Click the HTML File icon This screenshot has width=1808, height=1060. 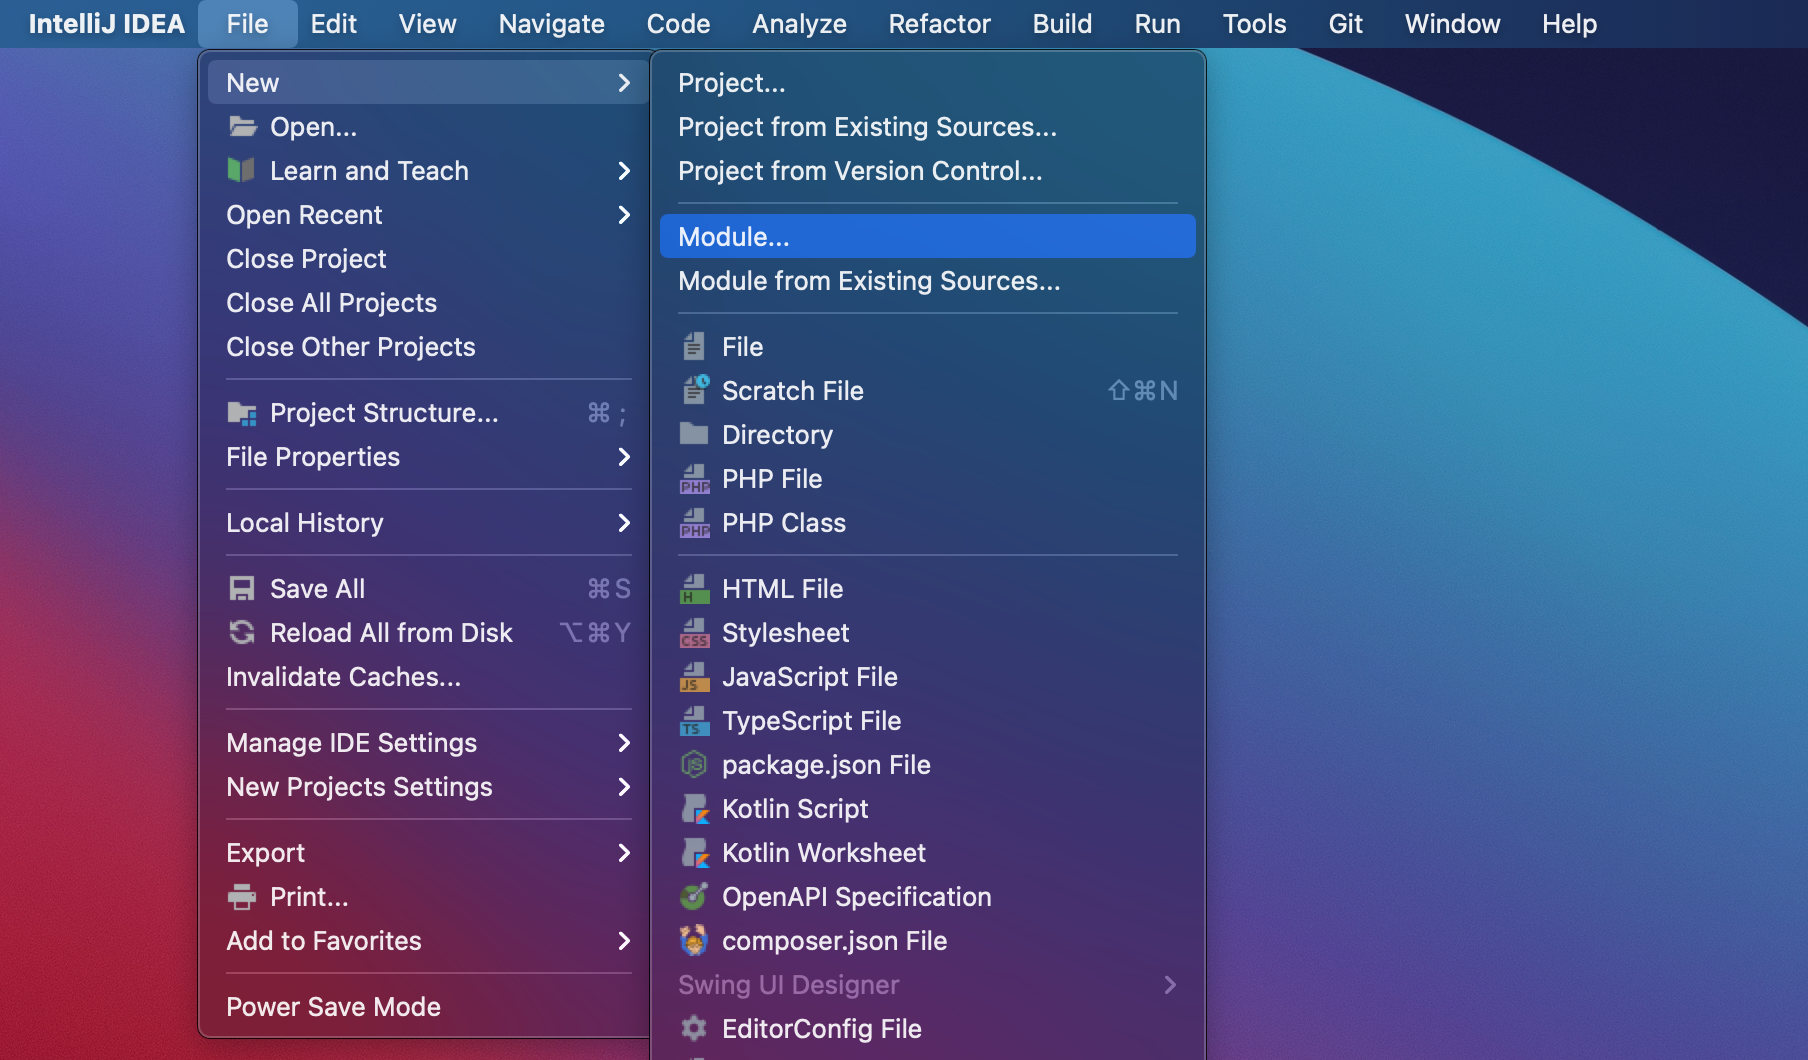695,589
